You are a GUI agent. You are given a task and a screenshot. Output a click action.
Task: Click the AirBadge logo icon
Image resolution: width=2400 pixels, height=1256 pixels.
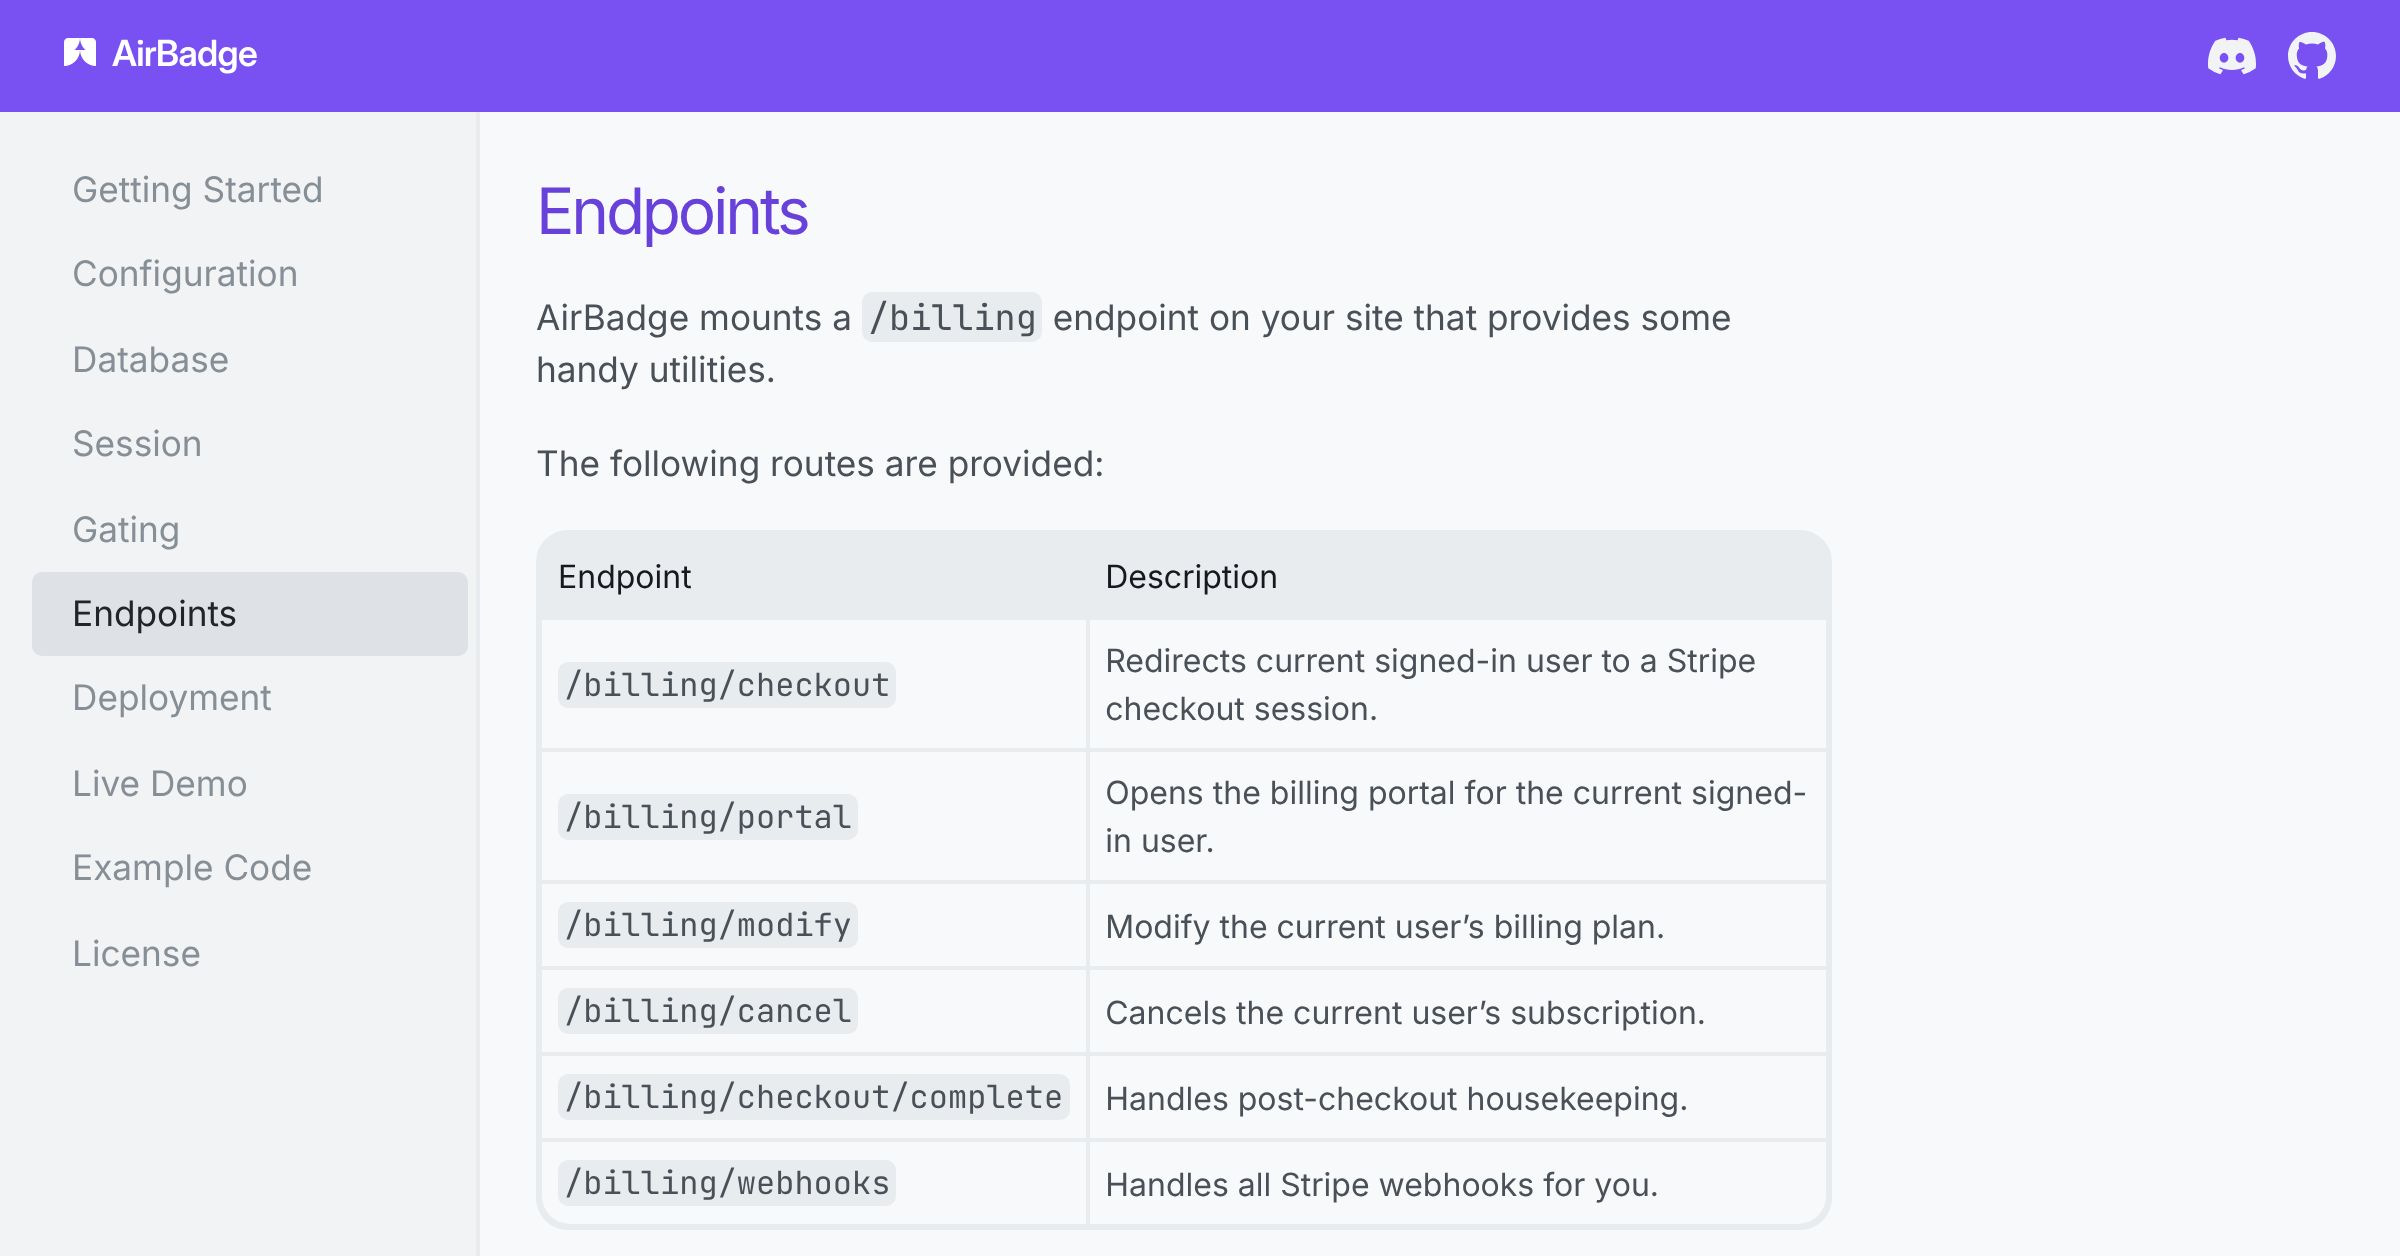81,53
